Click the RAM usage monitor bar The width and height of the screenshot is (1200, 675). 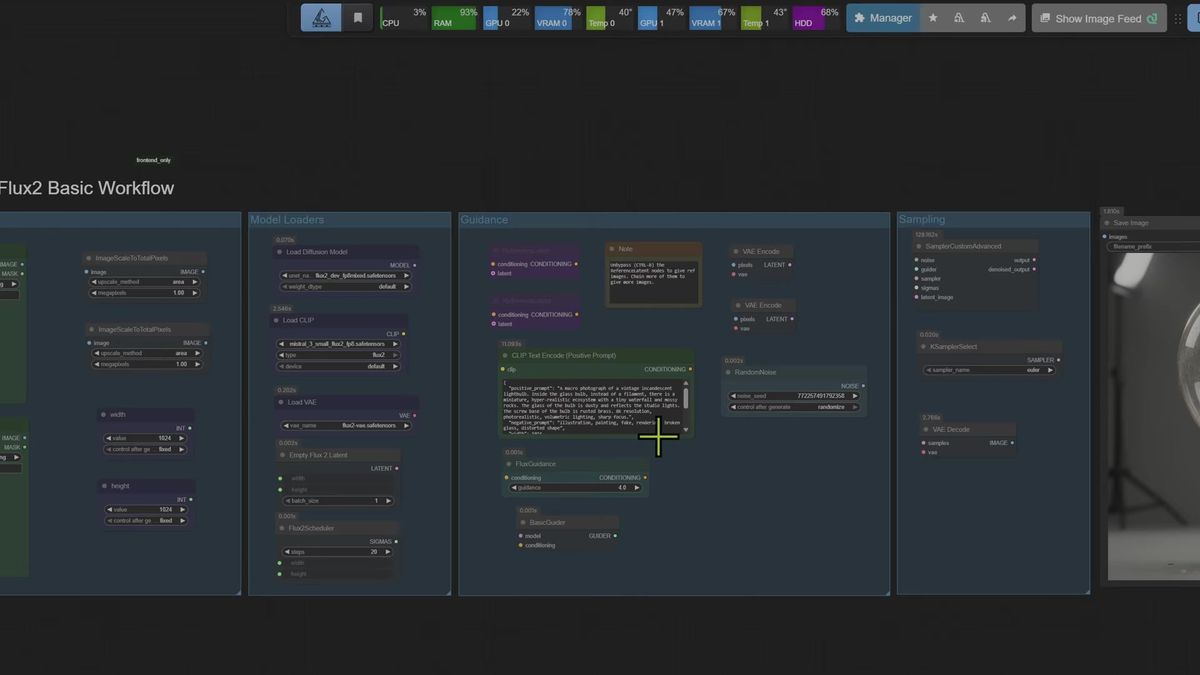[455, 18]
